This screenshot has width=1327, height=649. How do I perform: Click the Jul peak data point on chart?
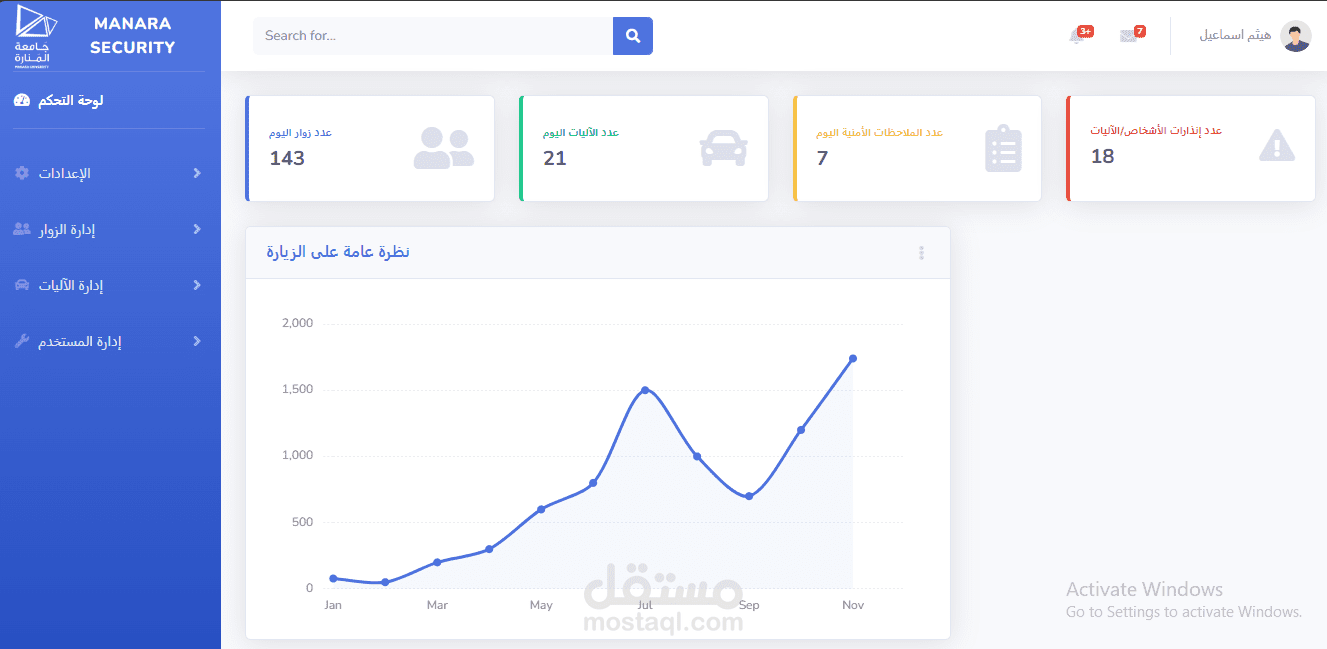tap(645, 390)
